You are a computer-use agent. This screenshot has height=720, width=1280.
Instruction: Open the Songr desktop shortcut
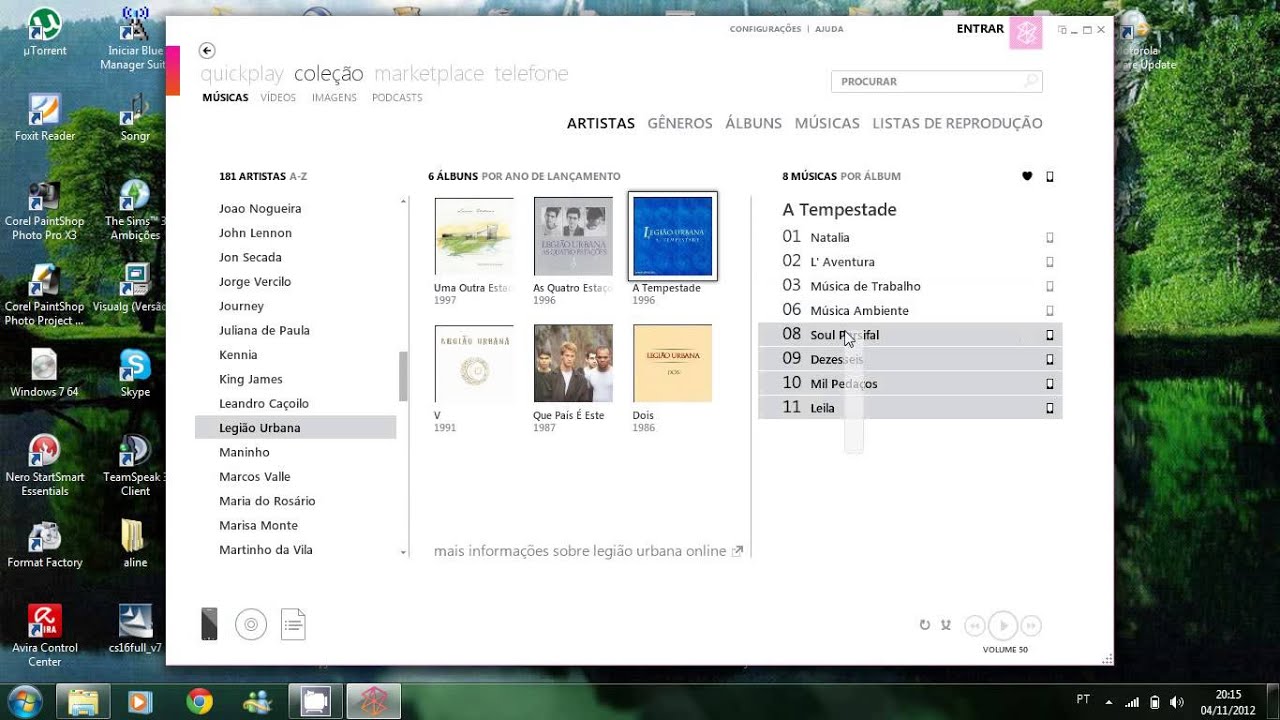point(135,118)
